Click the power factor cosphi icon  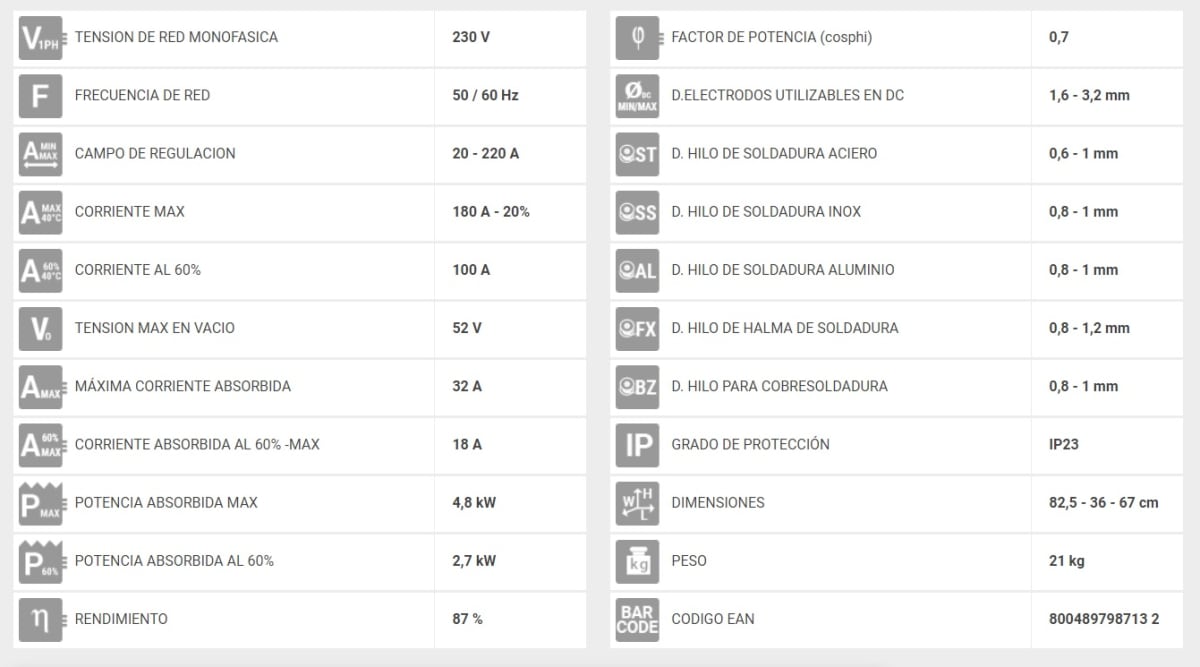[x=637, y=38]
